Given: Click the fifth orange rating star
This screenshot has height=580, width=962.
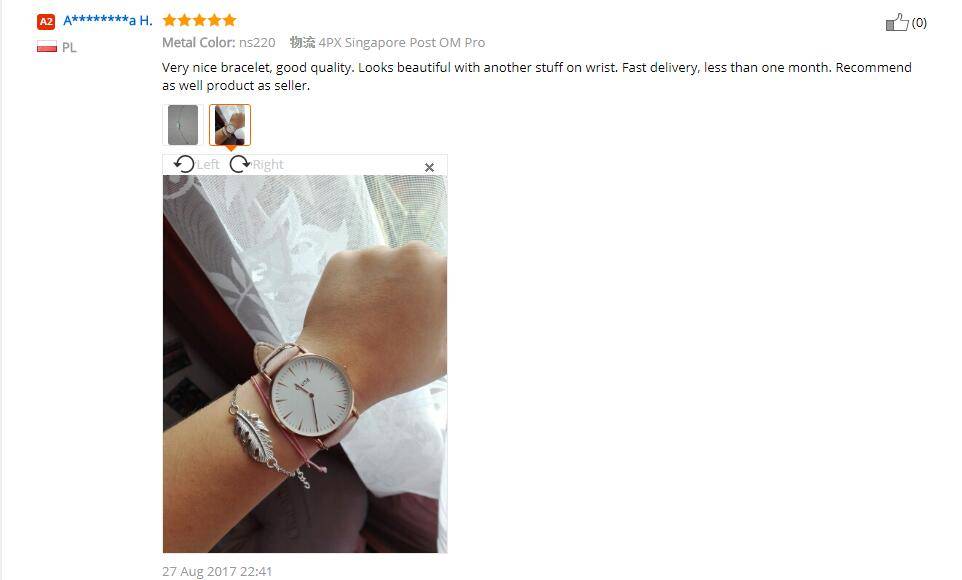Looking at the screenshot, I should pos(229,20).
